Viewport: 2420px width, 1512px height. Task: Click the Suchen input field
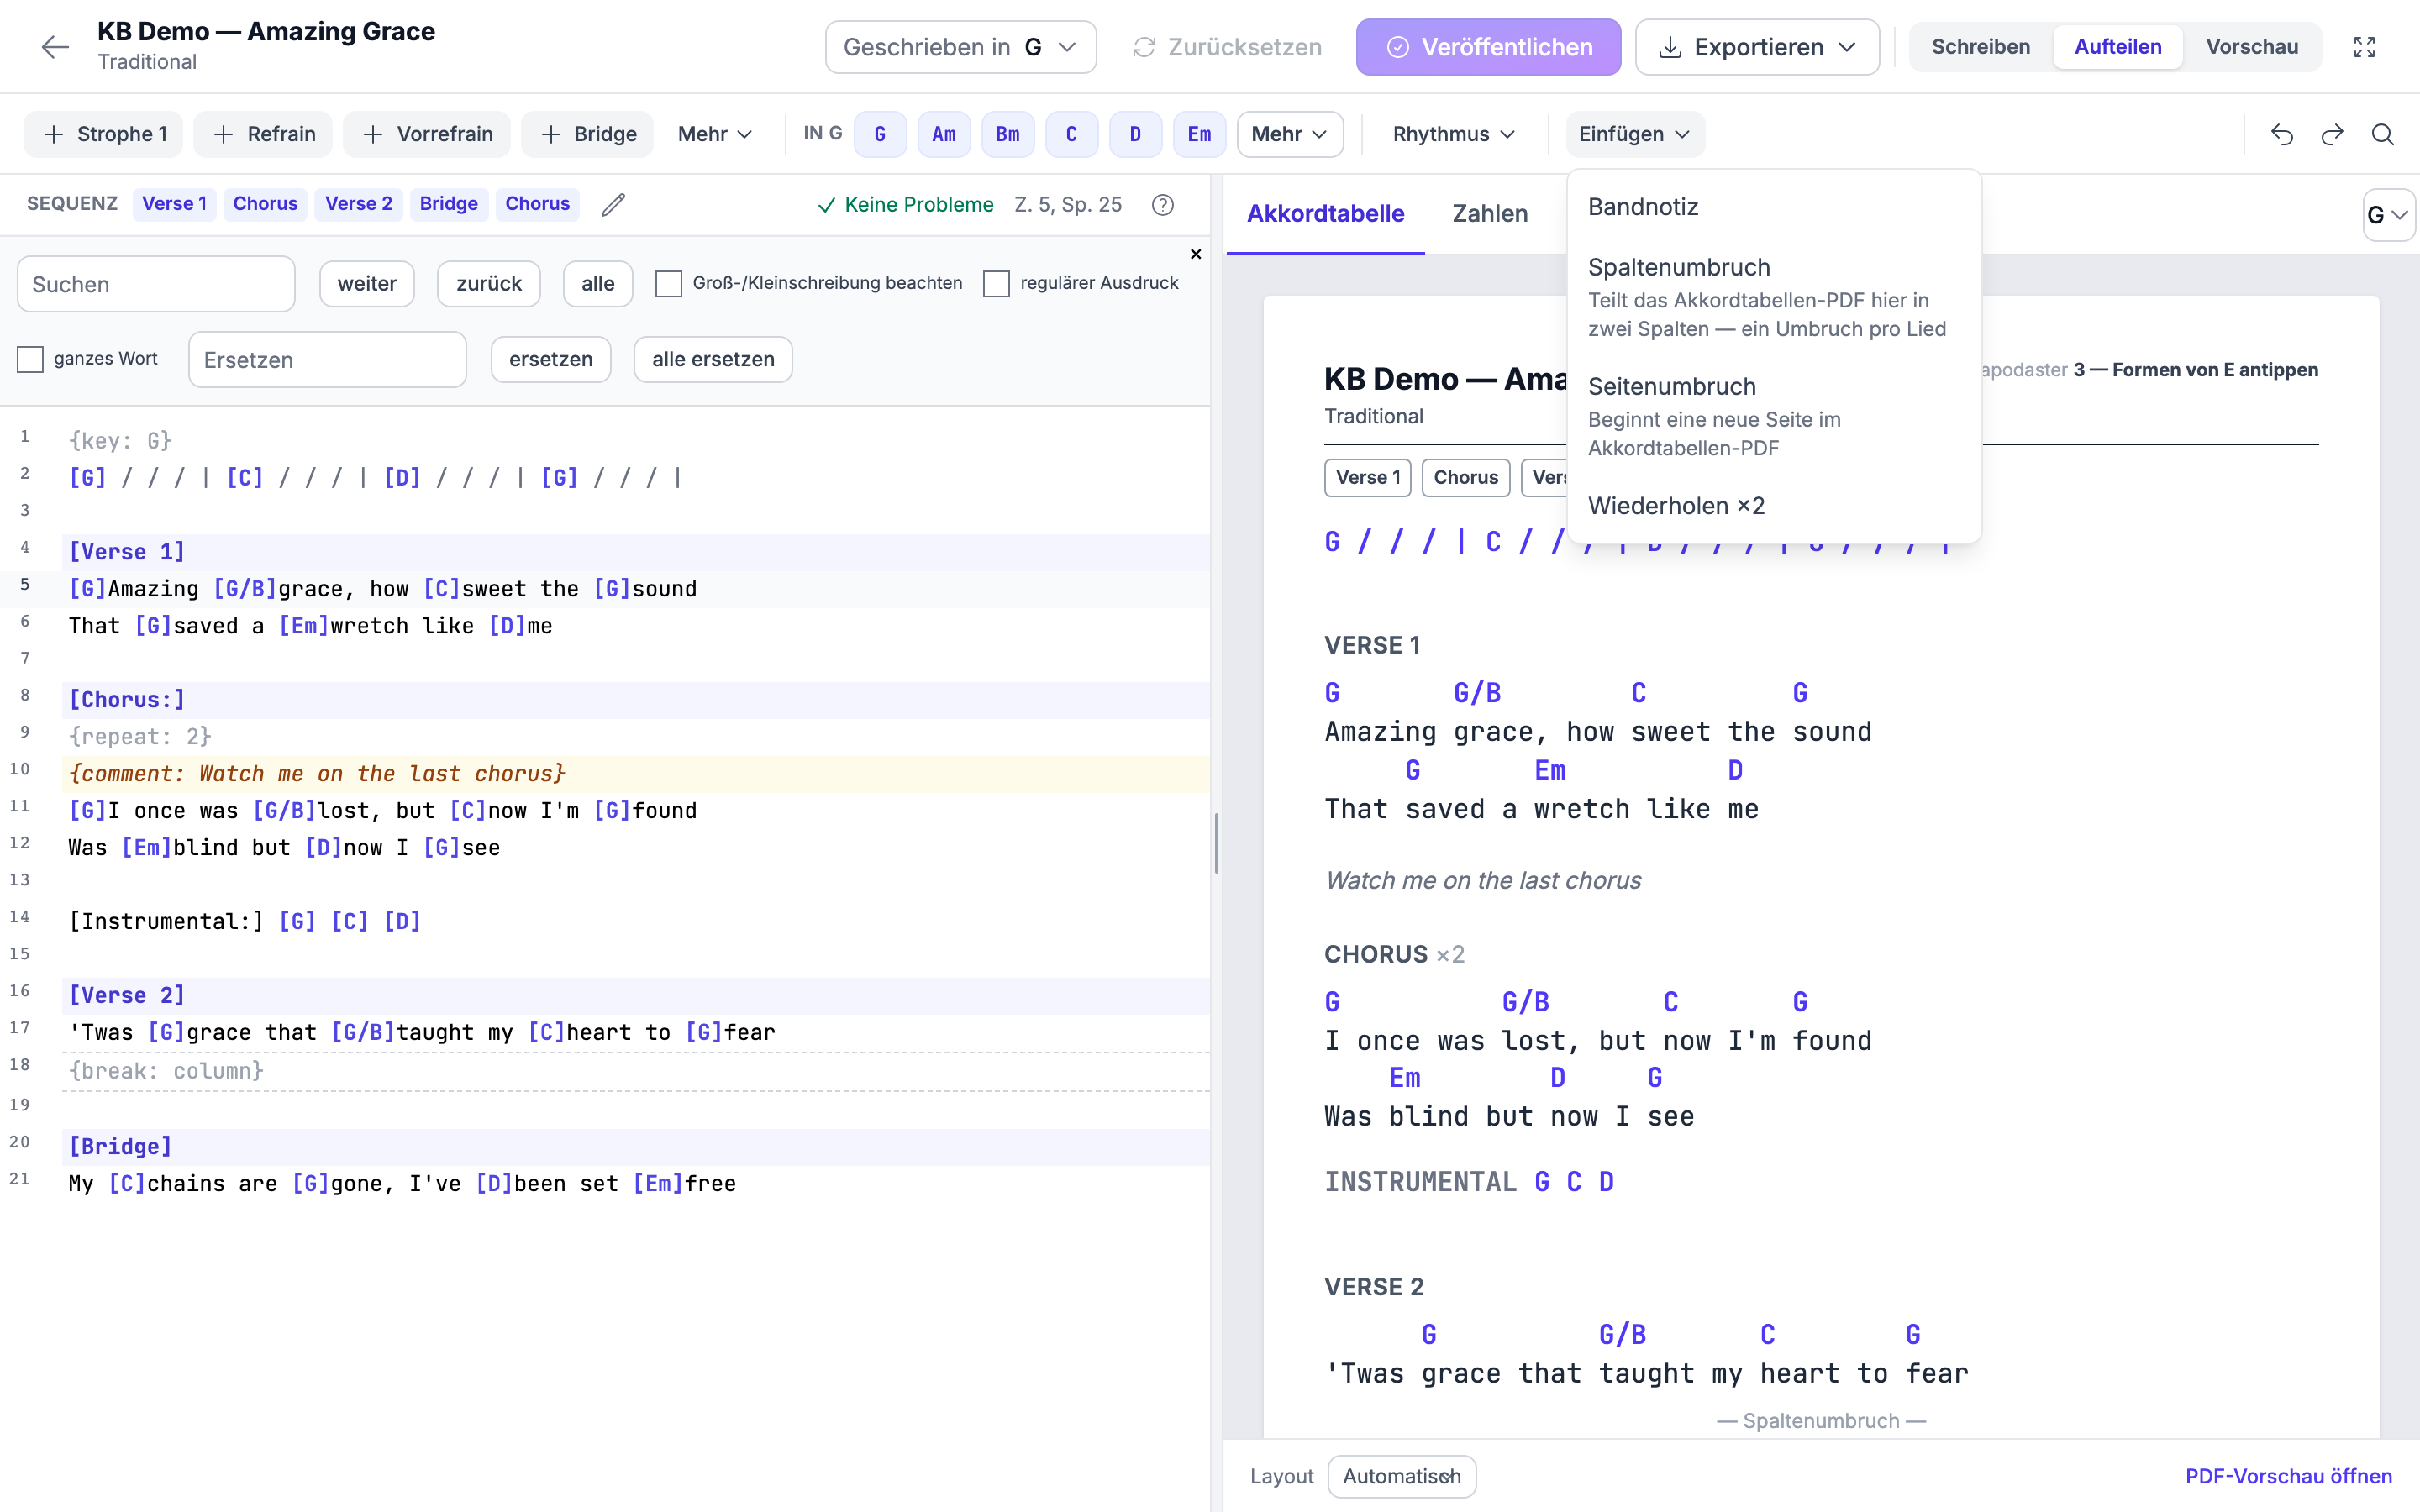pyautogui.click(x=156, y=284)
